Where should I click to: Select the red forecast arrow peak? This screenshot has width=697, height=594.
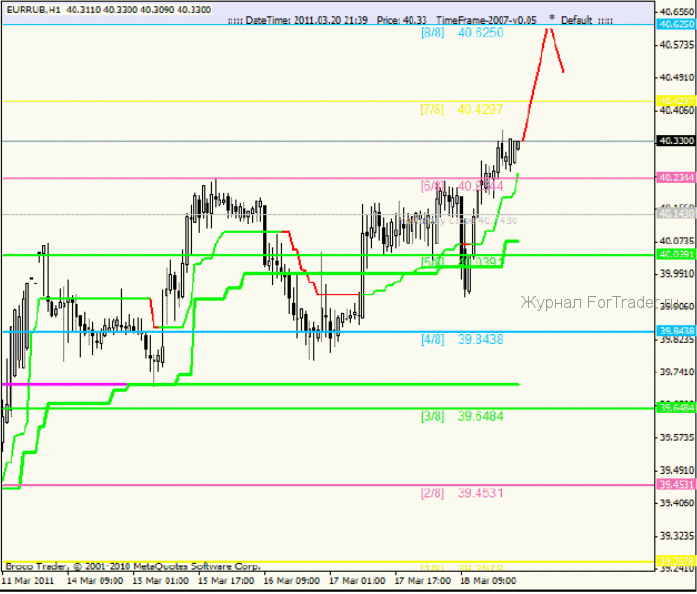coord(548,30)
